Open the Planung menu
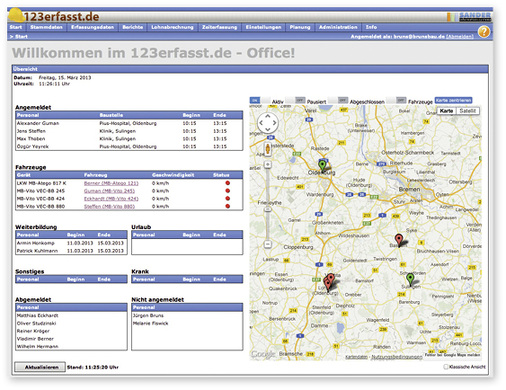 pyautogui.click(x=300, y=27)
